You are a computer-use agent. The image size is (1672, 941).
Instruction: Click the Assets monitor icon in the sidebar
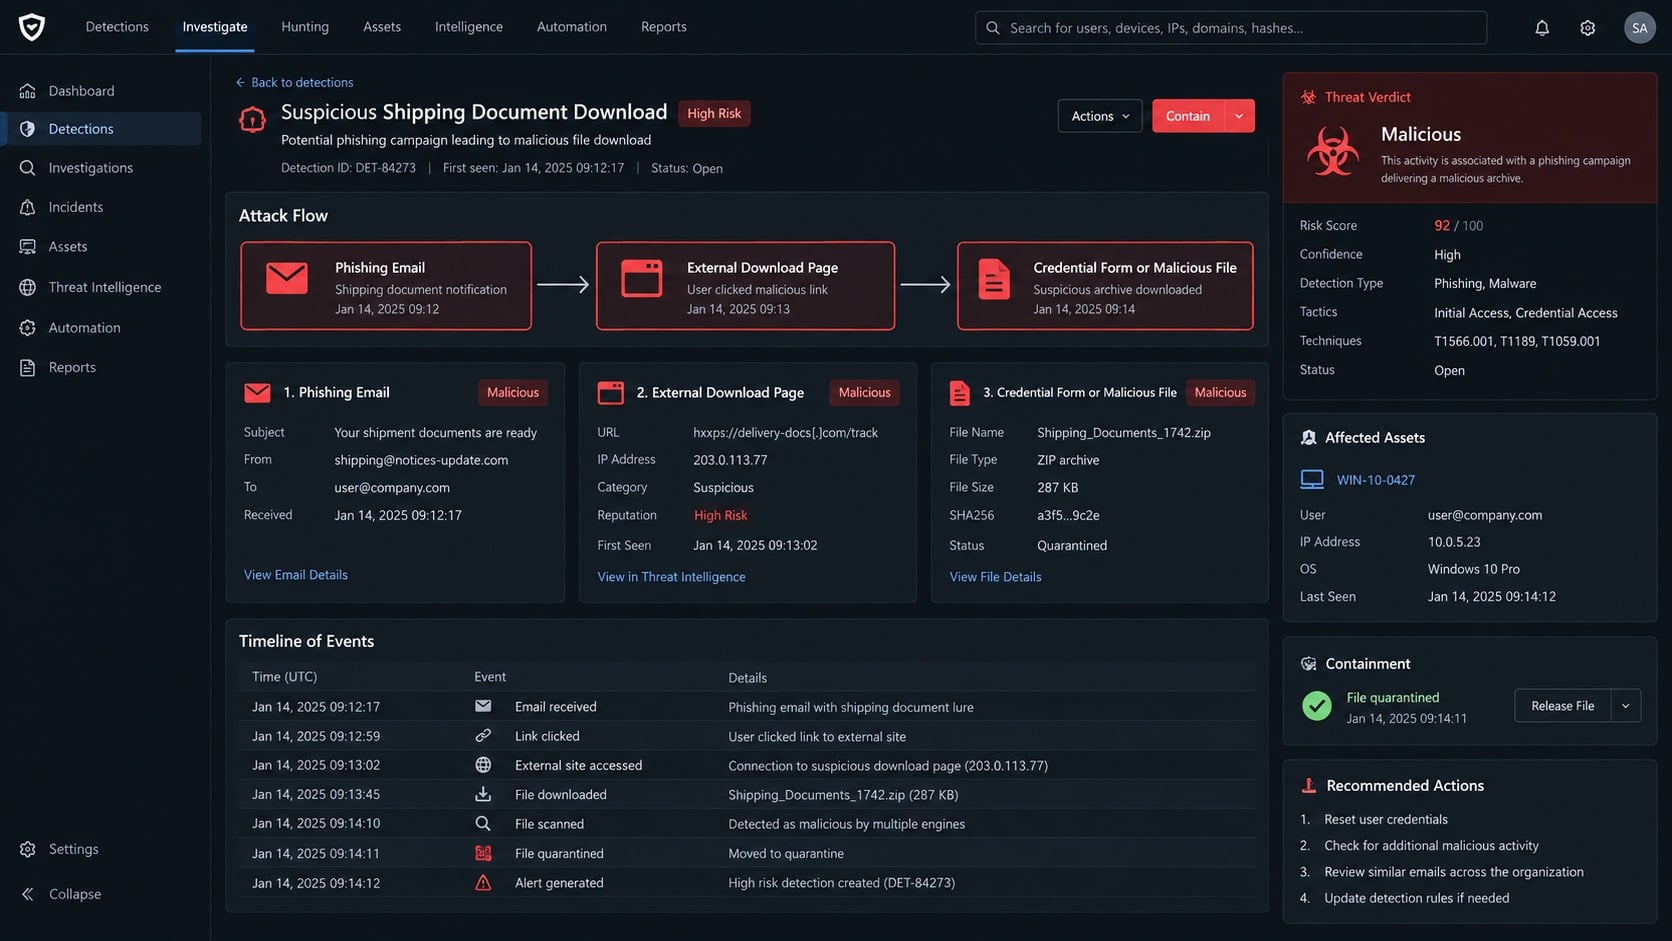(x=28, y=246)
